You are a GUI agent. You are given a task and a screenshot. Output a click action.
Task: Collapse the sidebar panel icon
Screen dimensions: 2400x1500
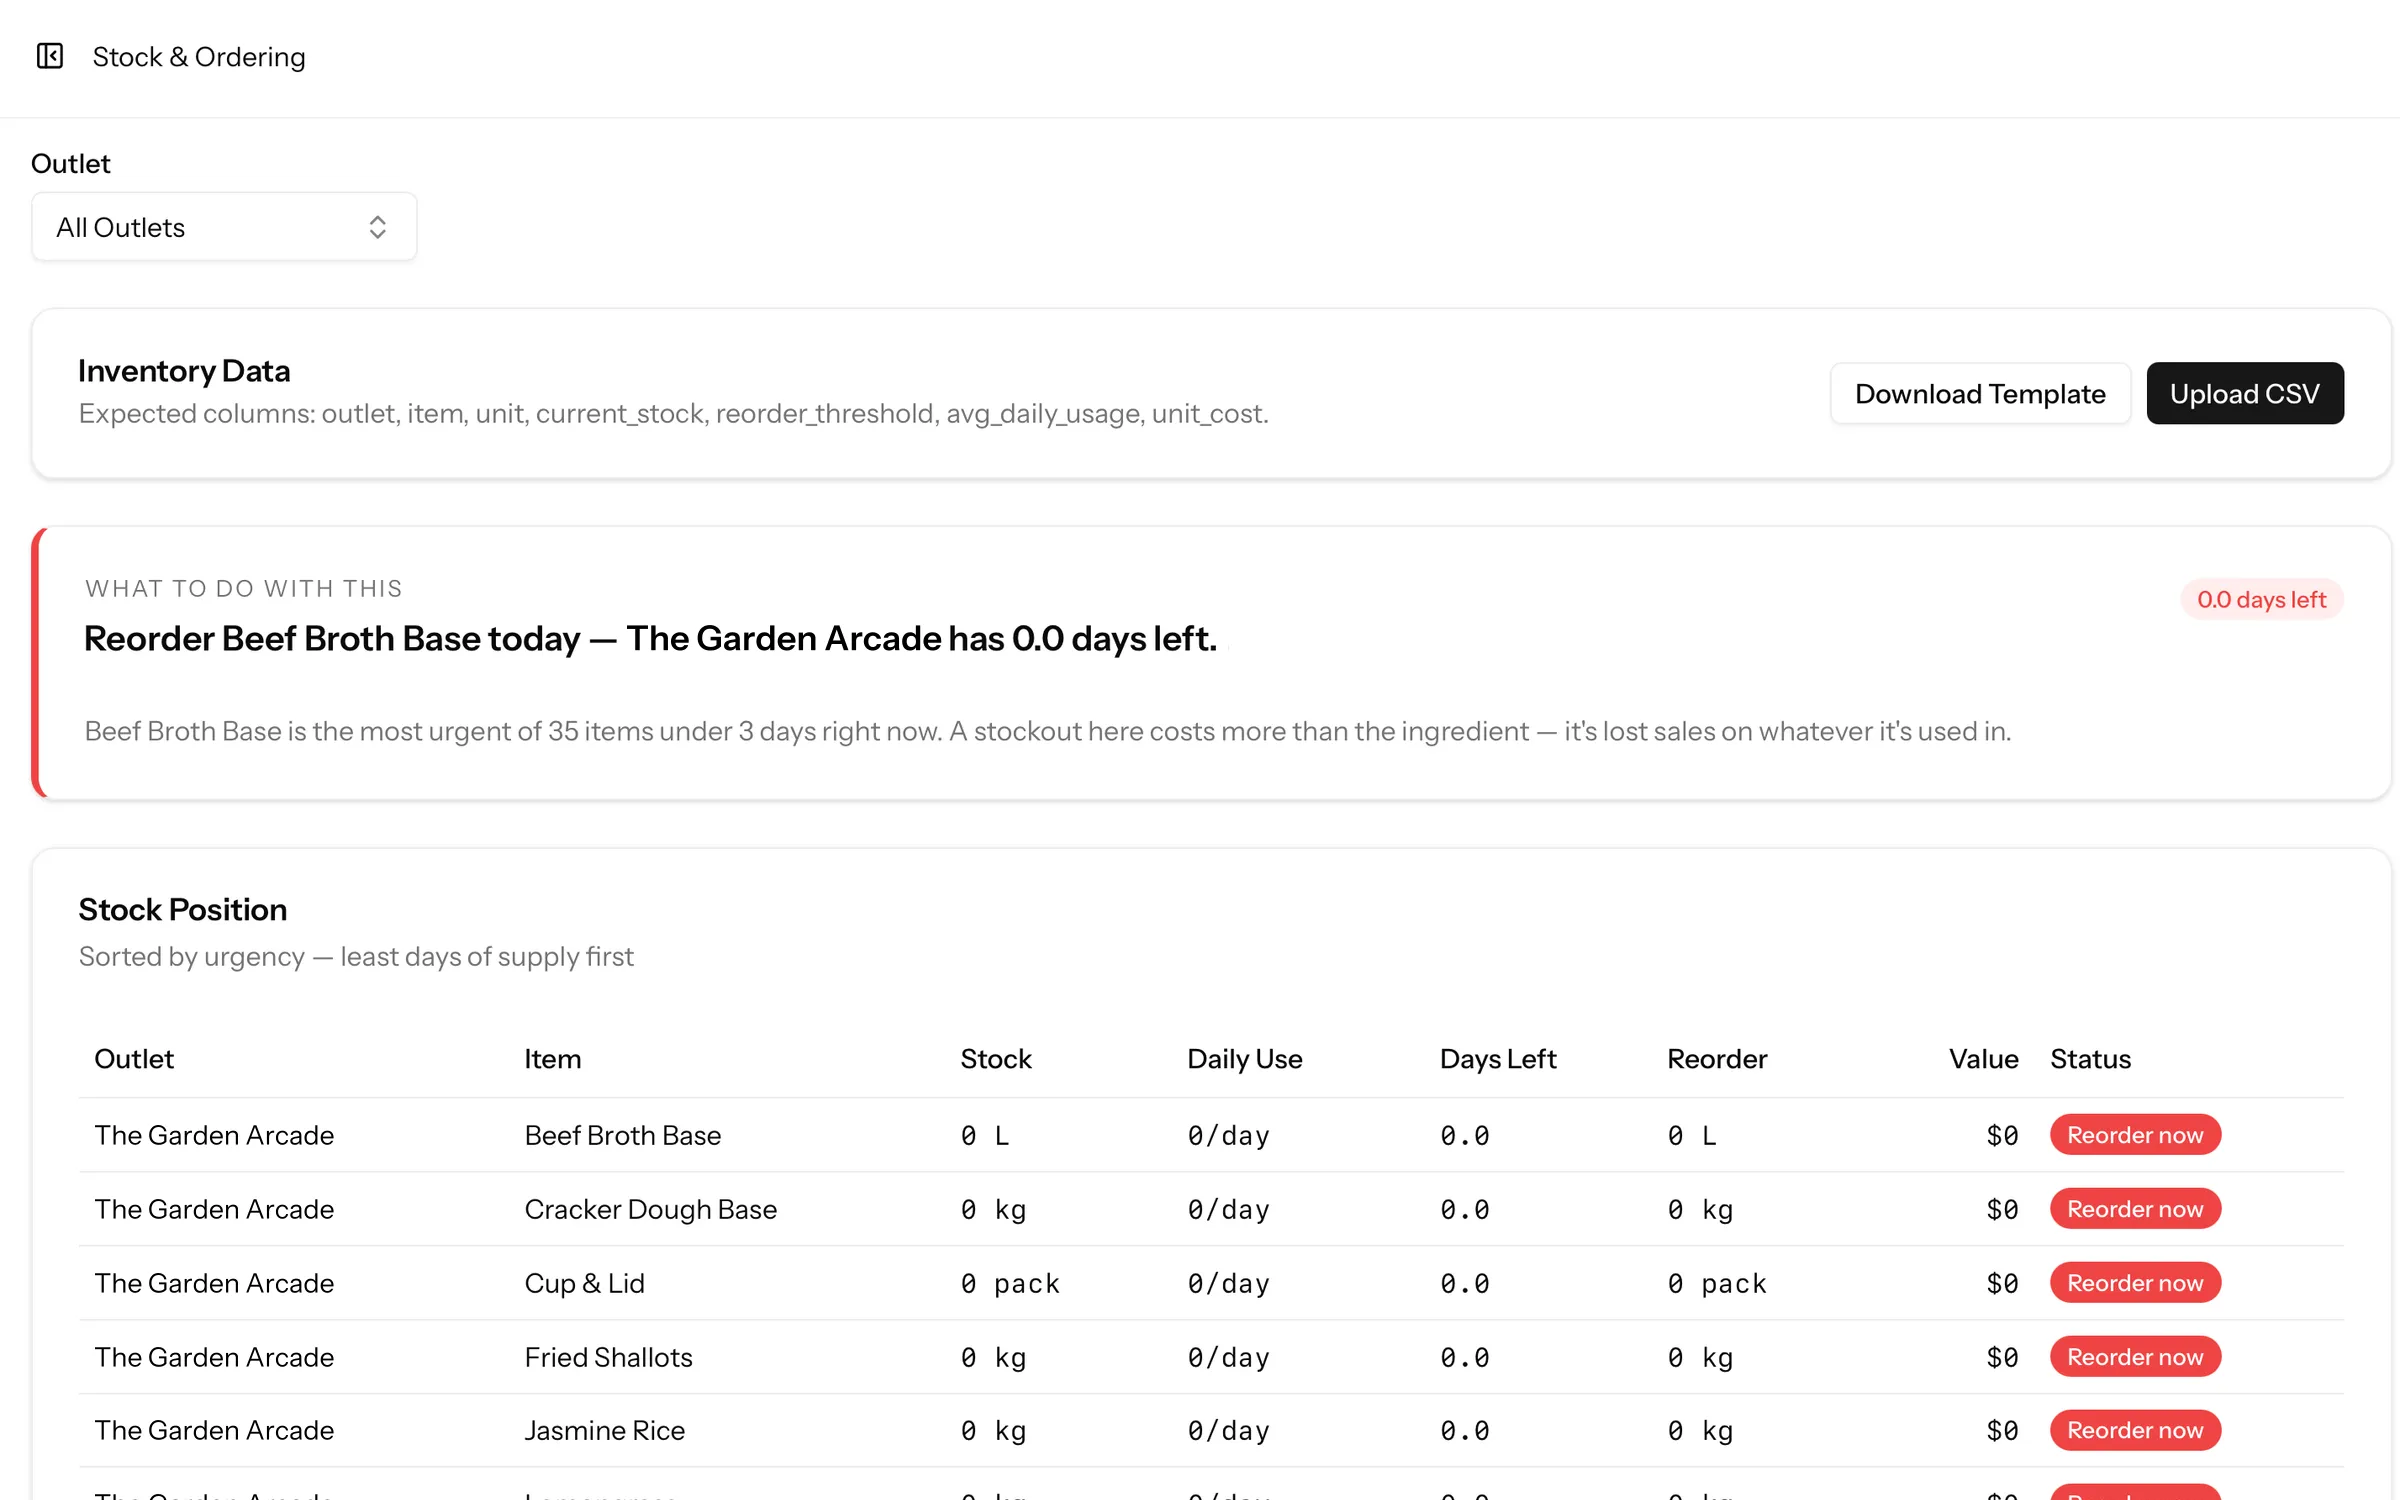pos(50,56)
